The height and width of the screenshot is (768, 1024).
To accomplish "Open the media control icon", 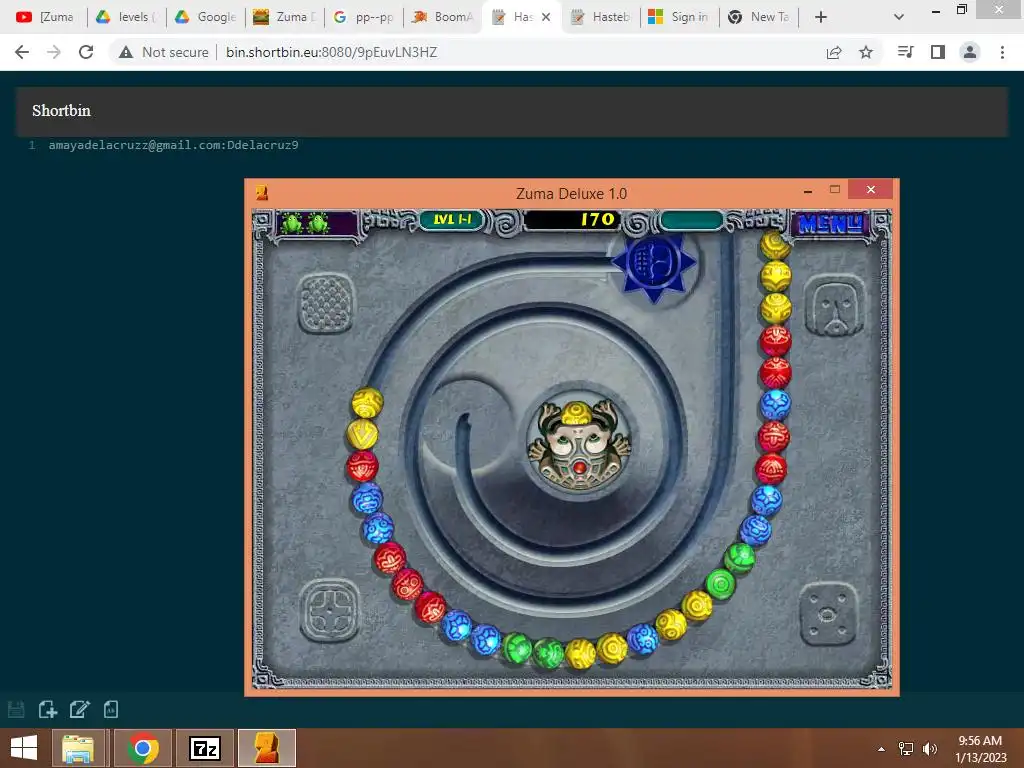I will pos(906,52).
